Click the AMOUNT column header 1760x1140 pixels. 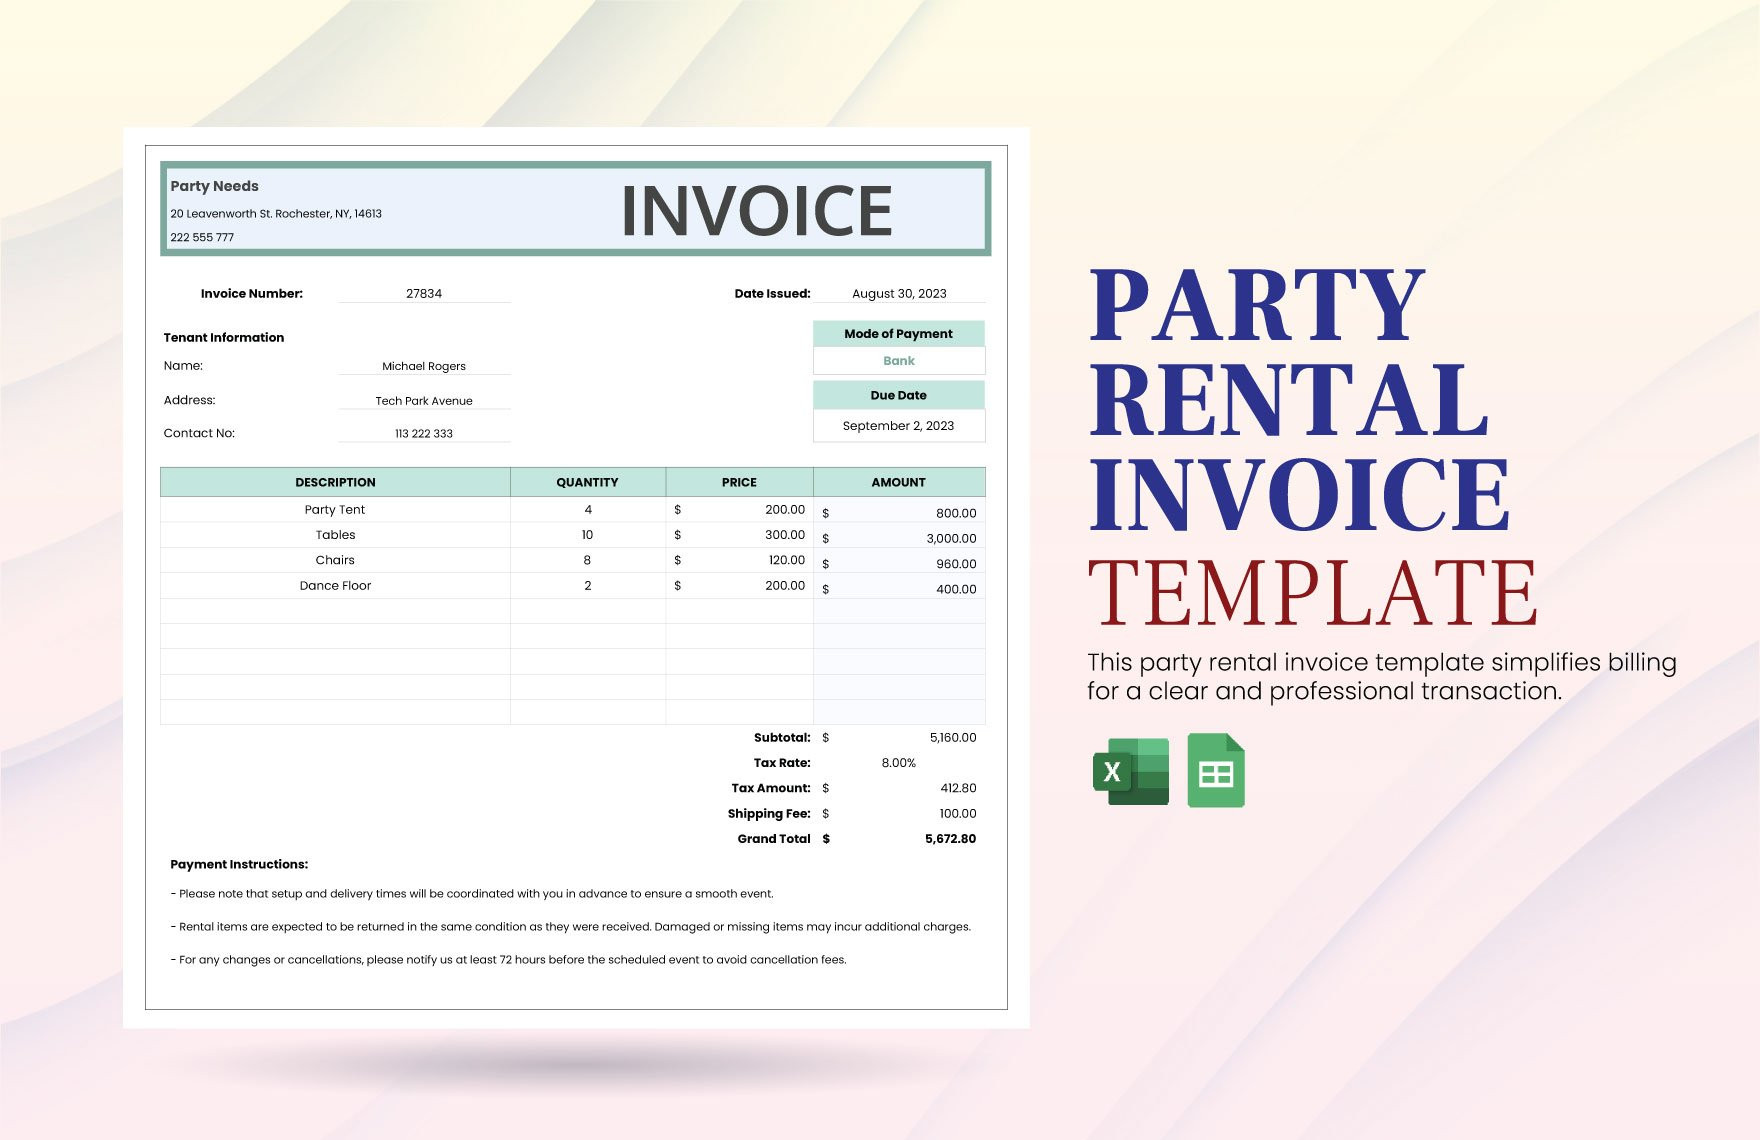click(899, 482)
